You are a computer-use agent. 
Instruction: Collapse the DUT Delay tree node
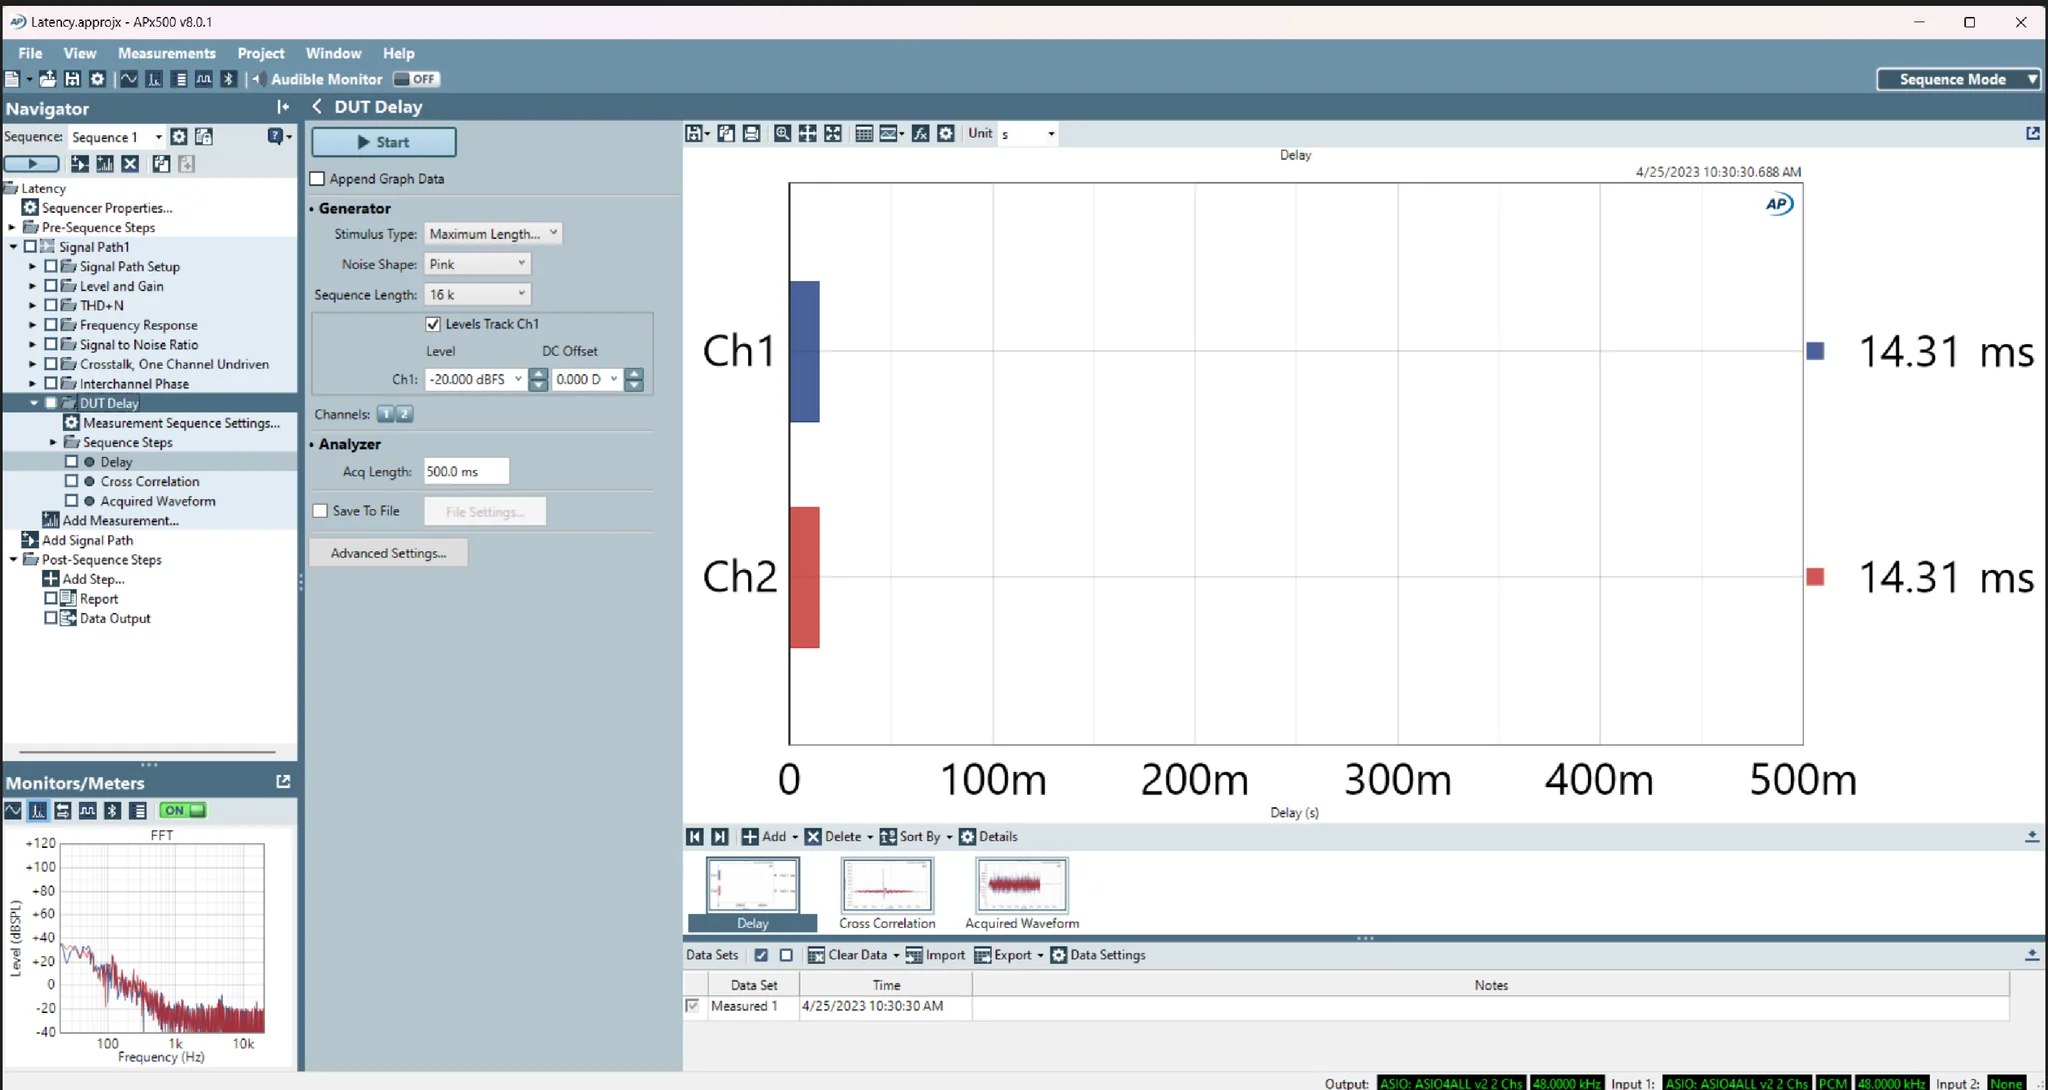point(34,403)
